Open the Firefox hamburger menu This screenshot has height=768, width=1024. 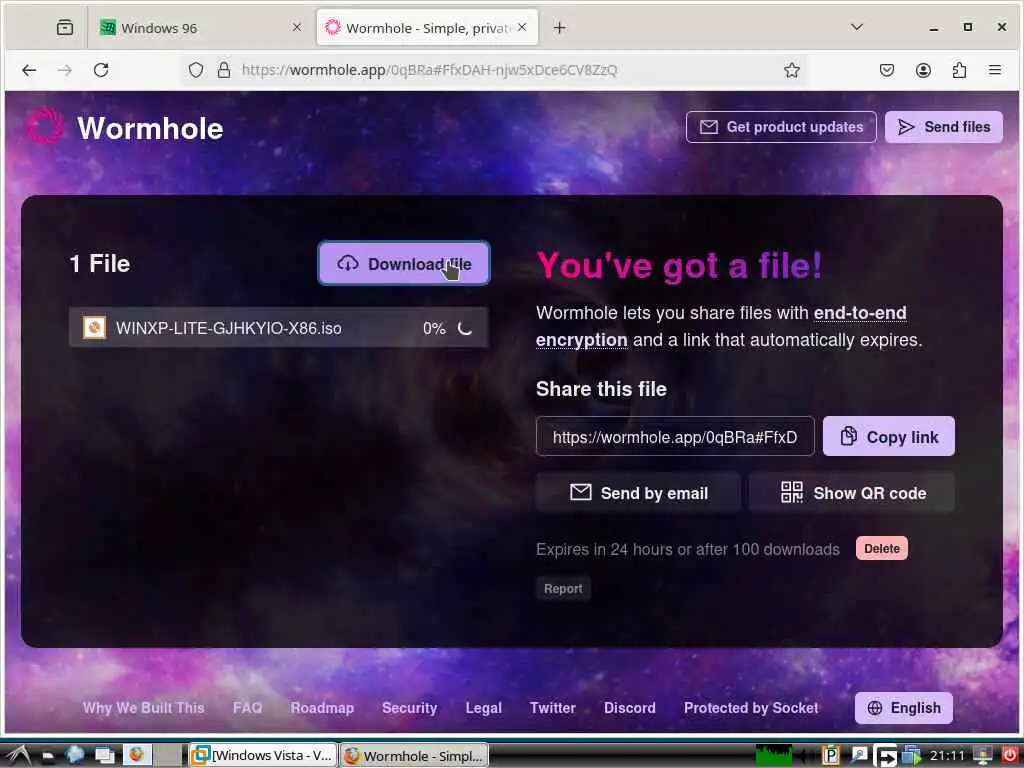[x=995, y=70]
